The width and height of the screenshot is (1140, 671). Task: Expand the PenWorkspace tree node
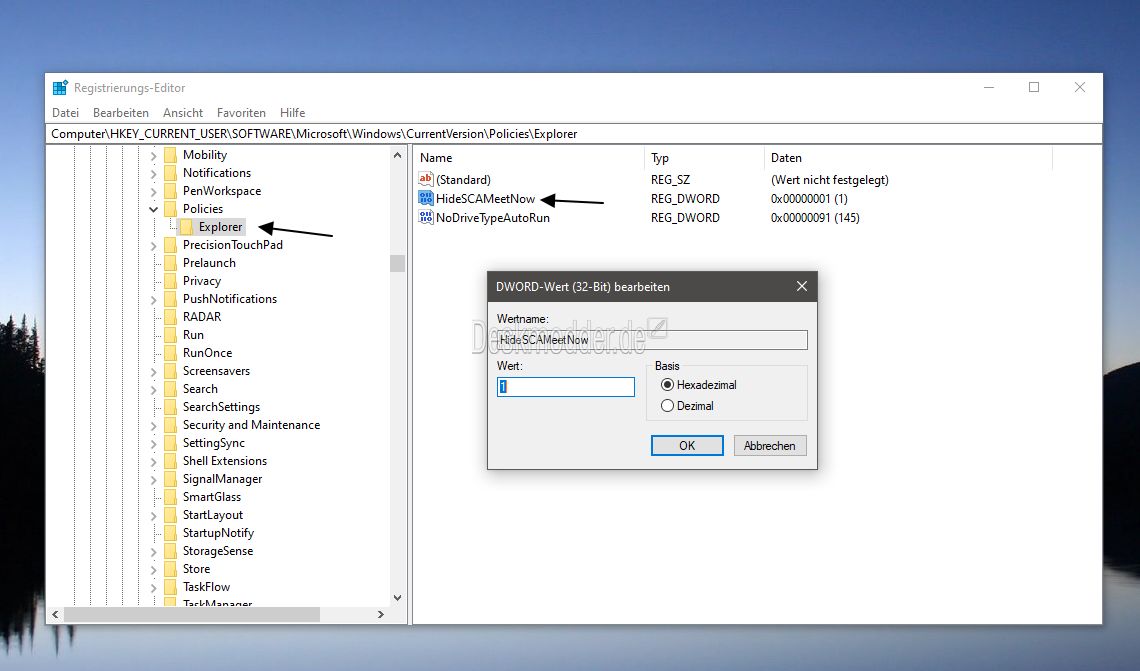[153, 192]
